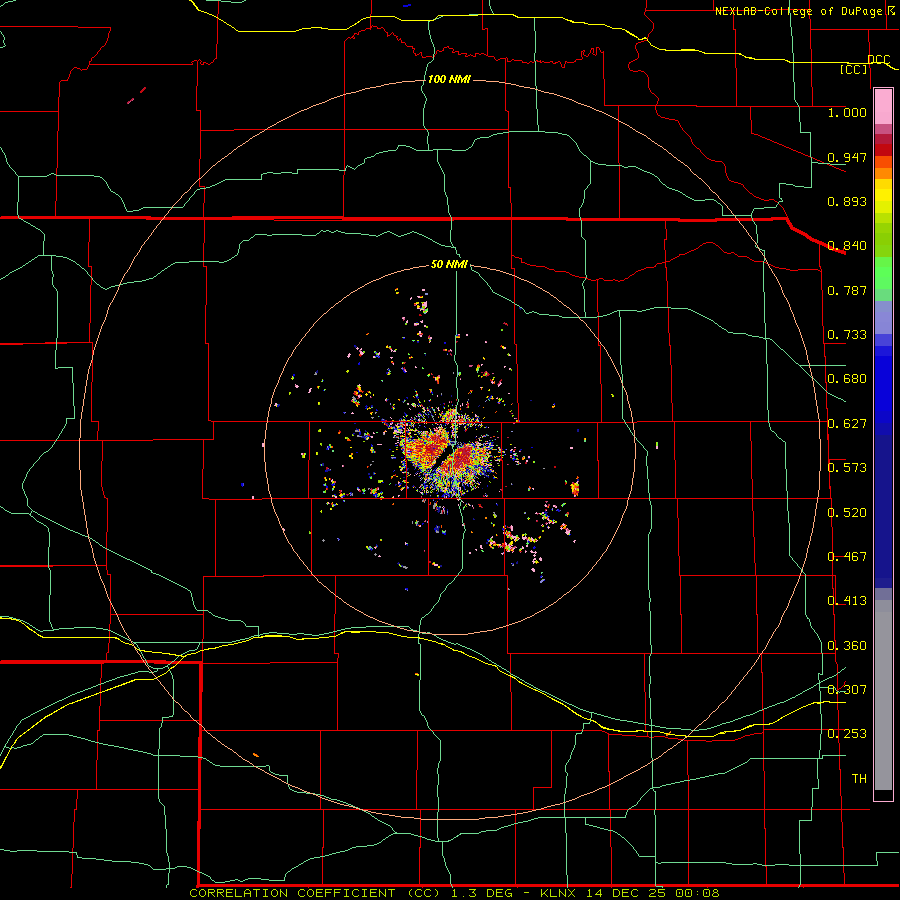Click the 0.733 legend value
Screen dimensions: 900x900
[847, 335]
